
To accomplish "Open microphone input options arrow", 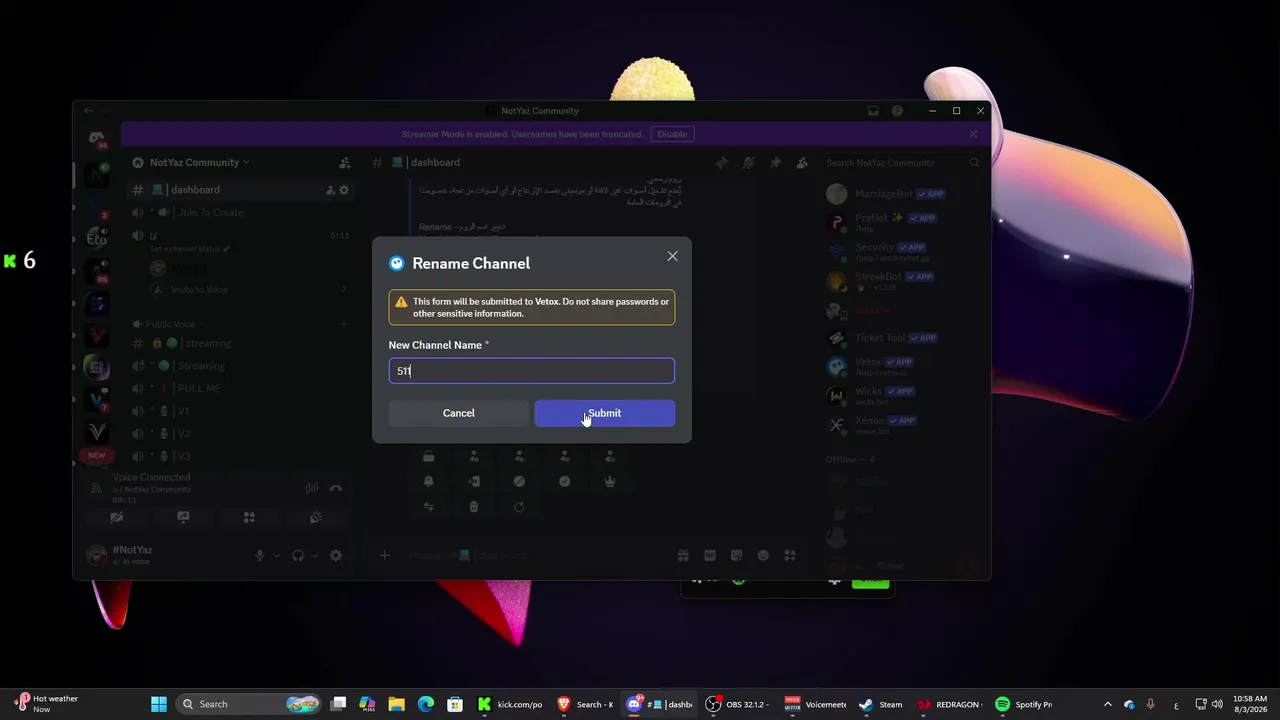I will coord(275,556).
